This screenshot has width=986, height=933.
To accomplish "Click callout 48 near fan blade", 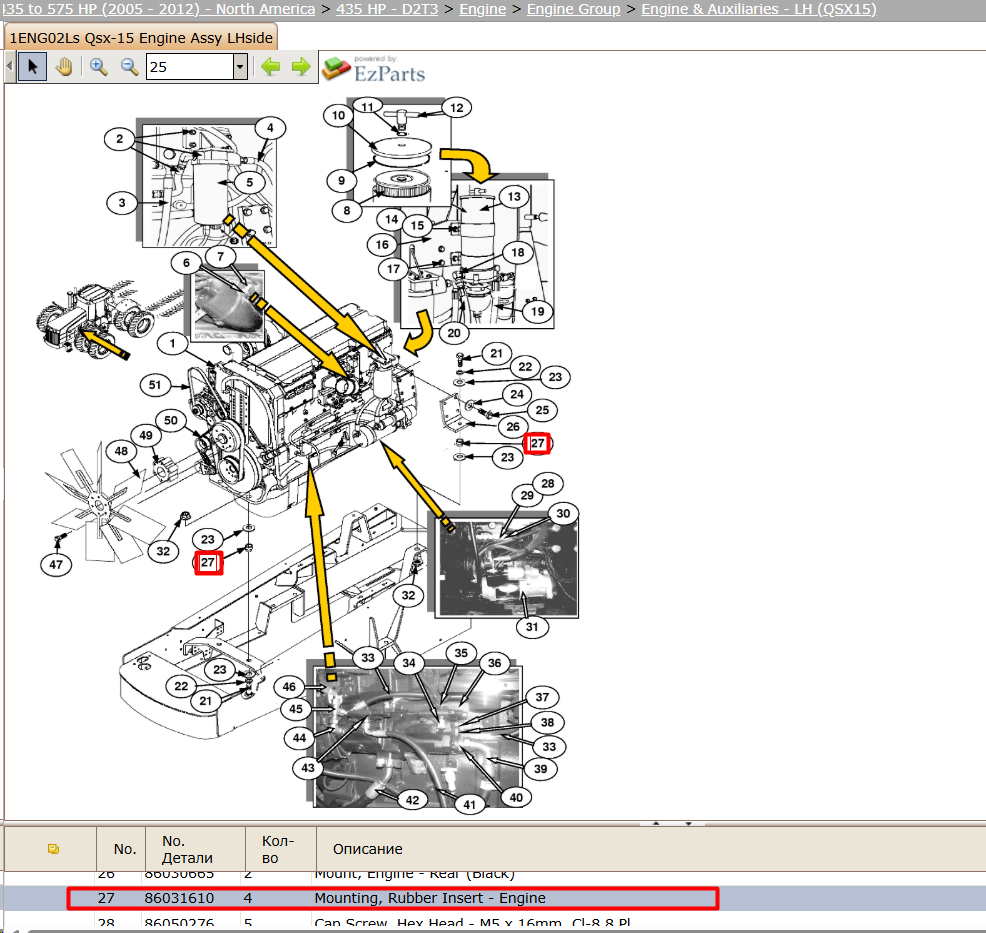I will 121,451.
